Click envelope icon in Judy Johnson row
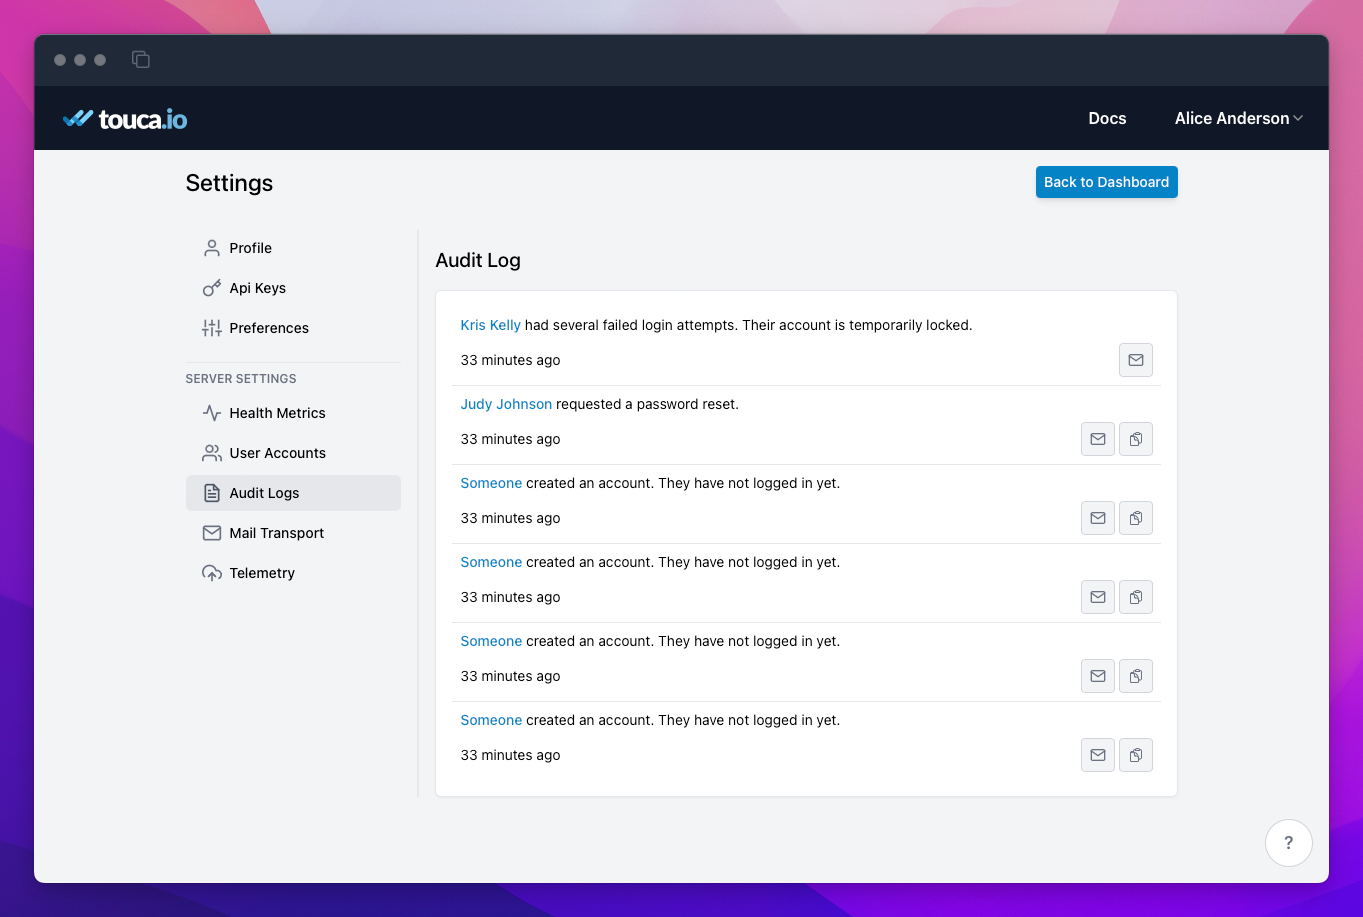The height and width of the screenshot is (917, 1363). tap(1098, 439)
